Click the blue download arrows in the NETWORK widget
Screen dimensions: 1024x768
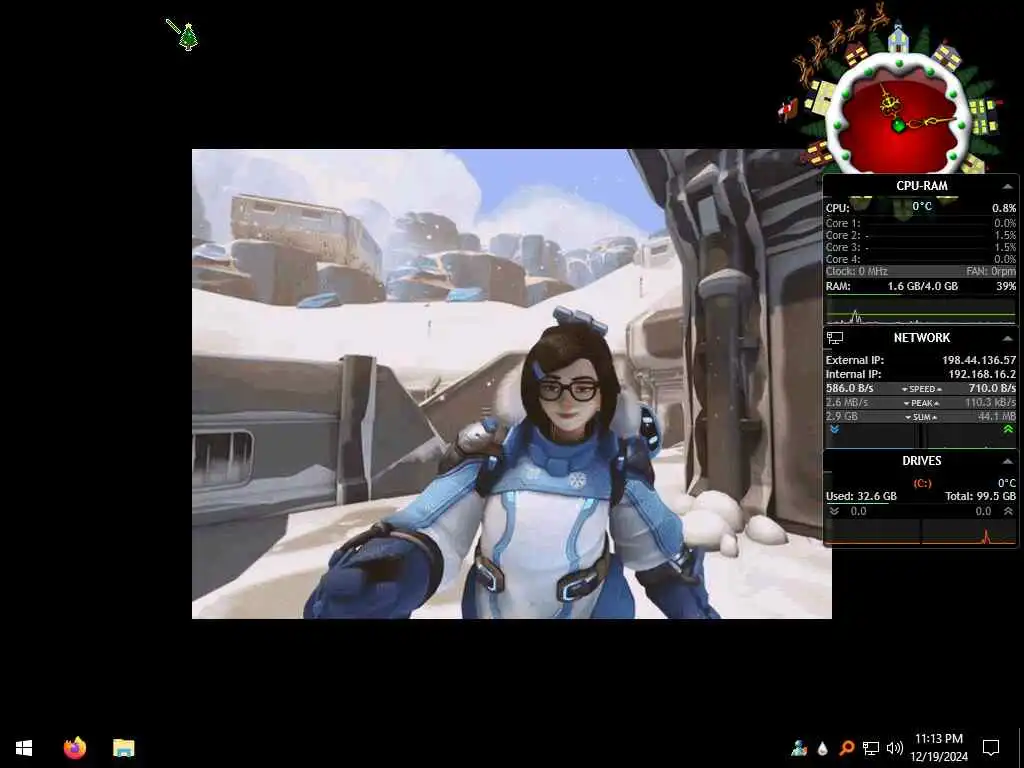click(835, 430)
